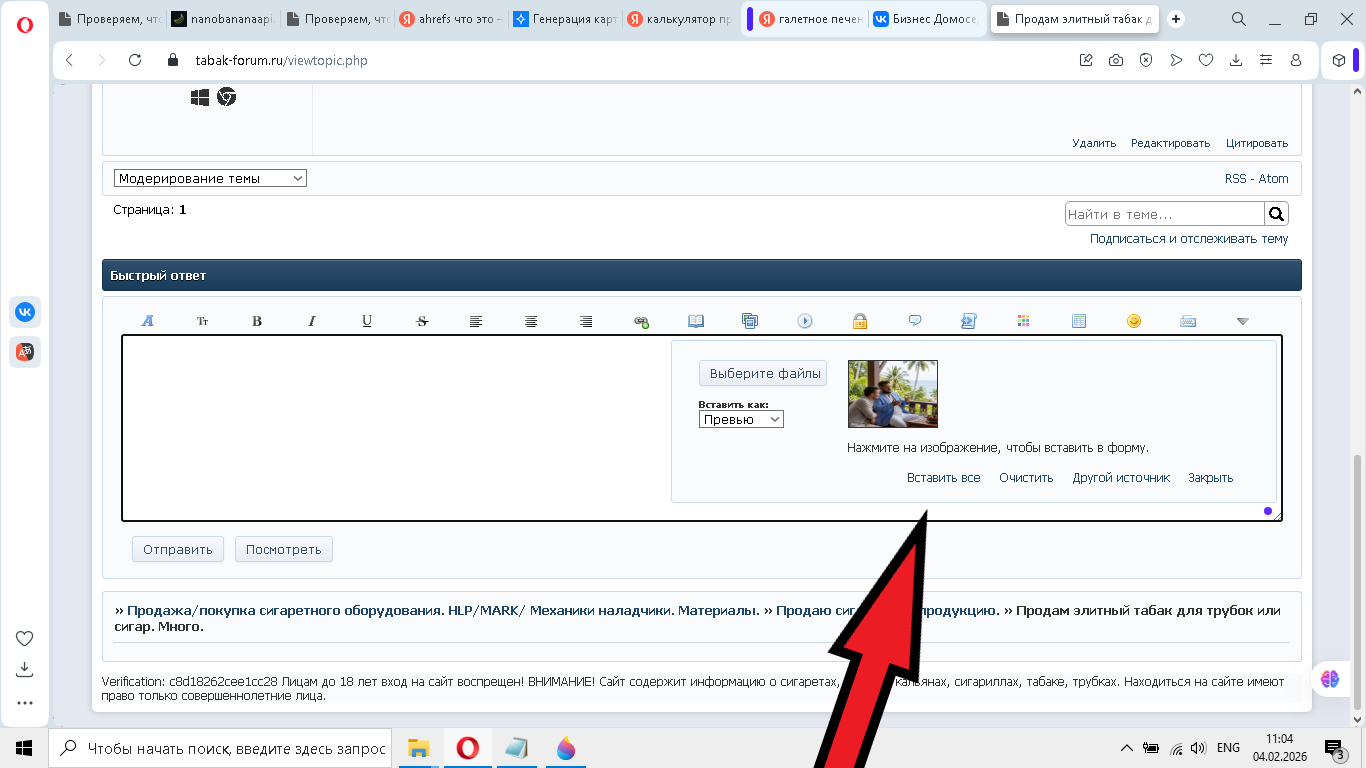Toggle hidden text with the lock icon
The image size is (1366, 768).
point(860,320)
